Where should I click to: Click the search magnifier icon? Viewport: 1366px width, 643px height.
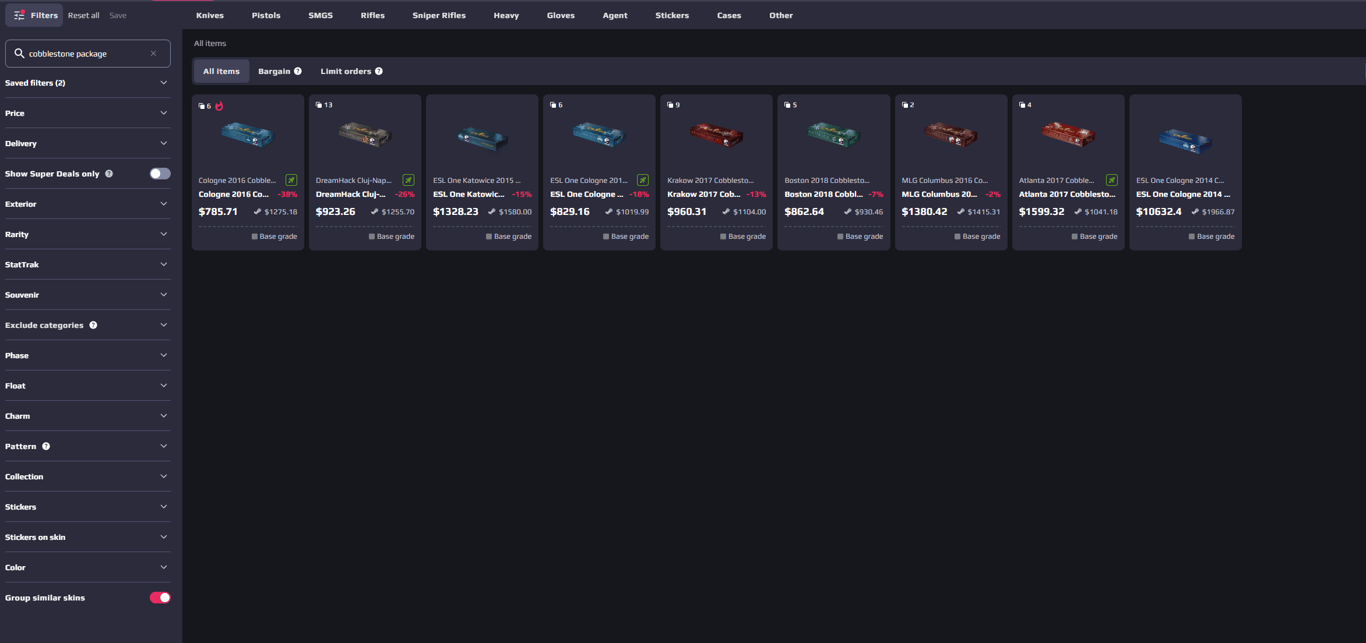pos(19,53)
